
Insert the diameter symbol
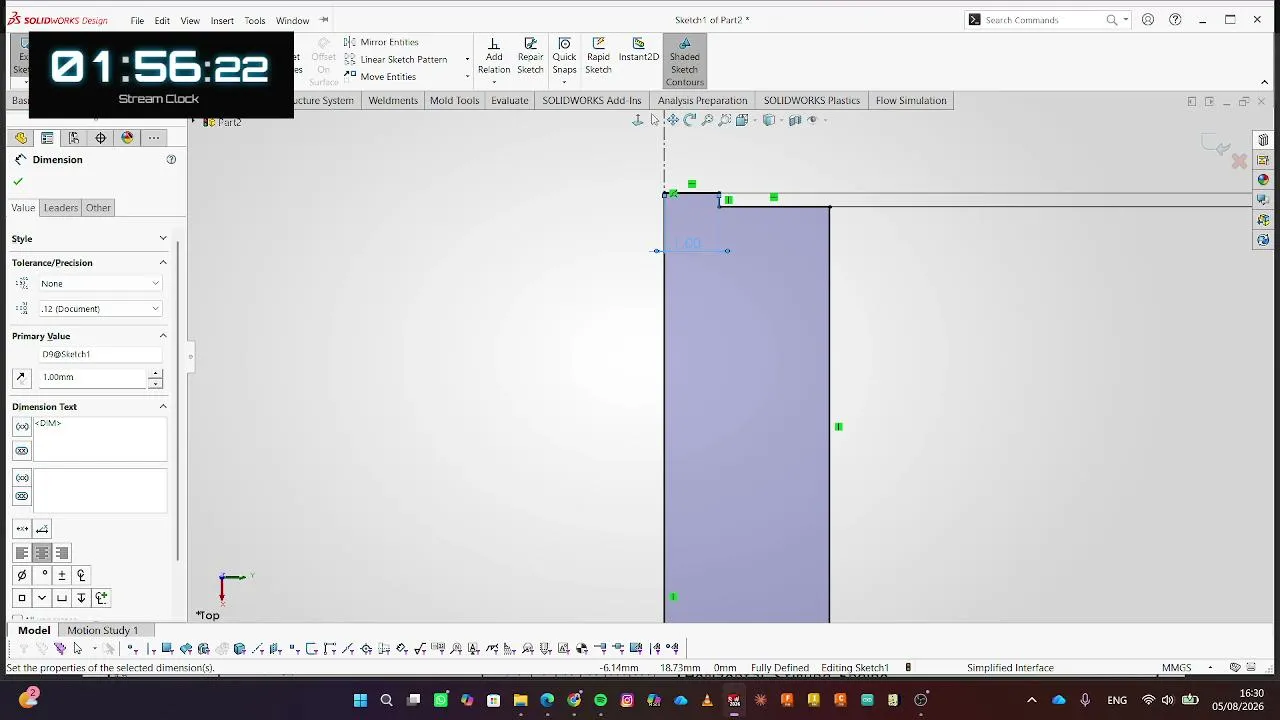tap(22, 575)
